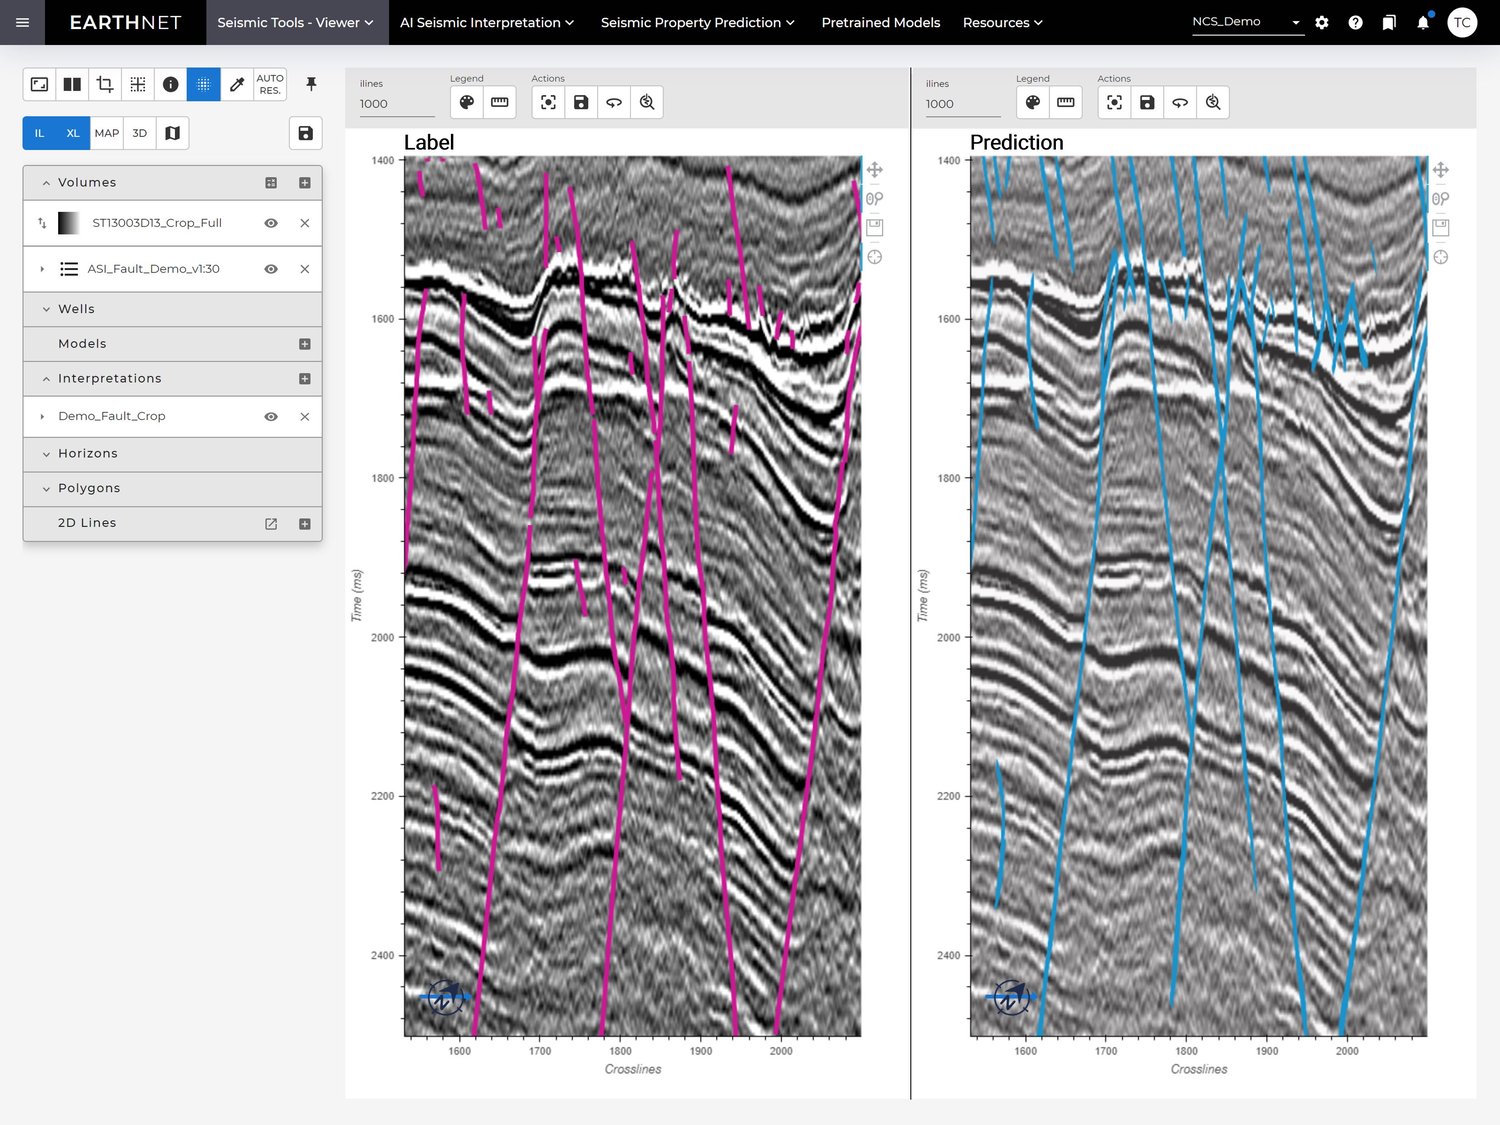Click inside the ilines input showing 1000

pos(396,104)
